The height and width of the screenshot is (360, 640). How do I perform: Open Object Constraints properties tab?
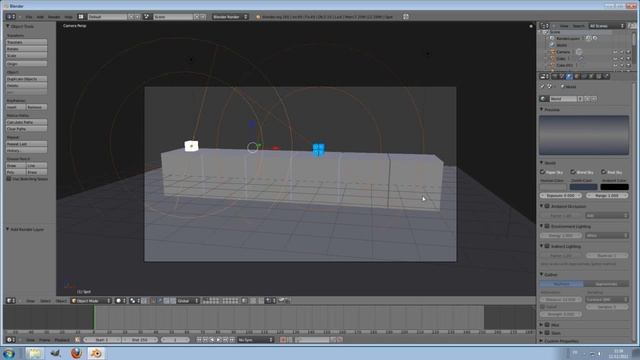click(584, 76)
